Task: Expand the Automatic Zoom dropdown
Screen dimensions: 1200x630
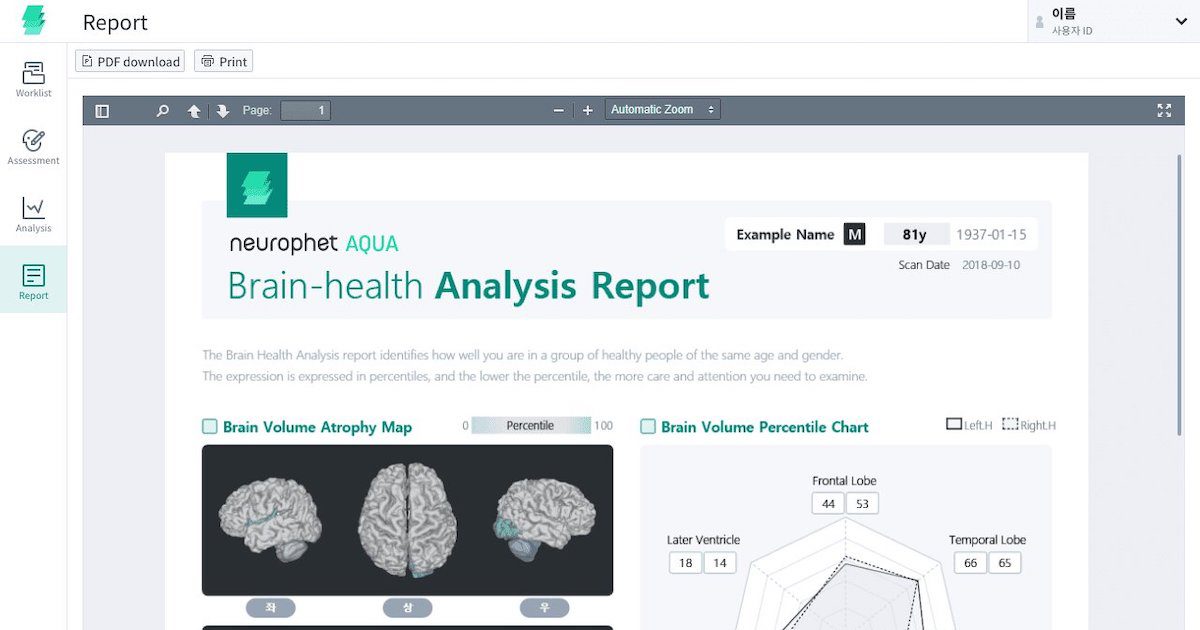Action: pyautogui.click(x=662, y=108)
